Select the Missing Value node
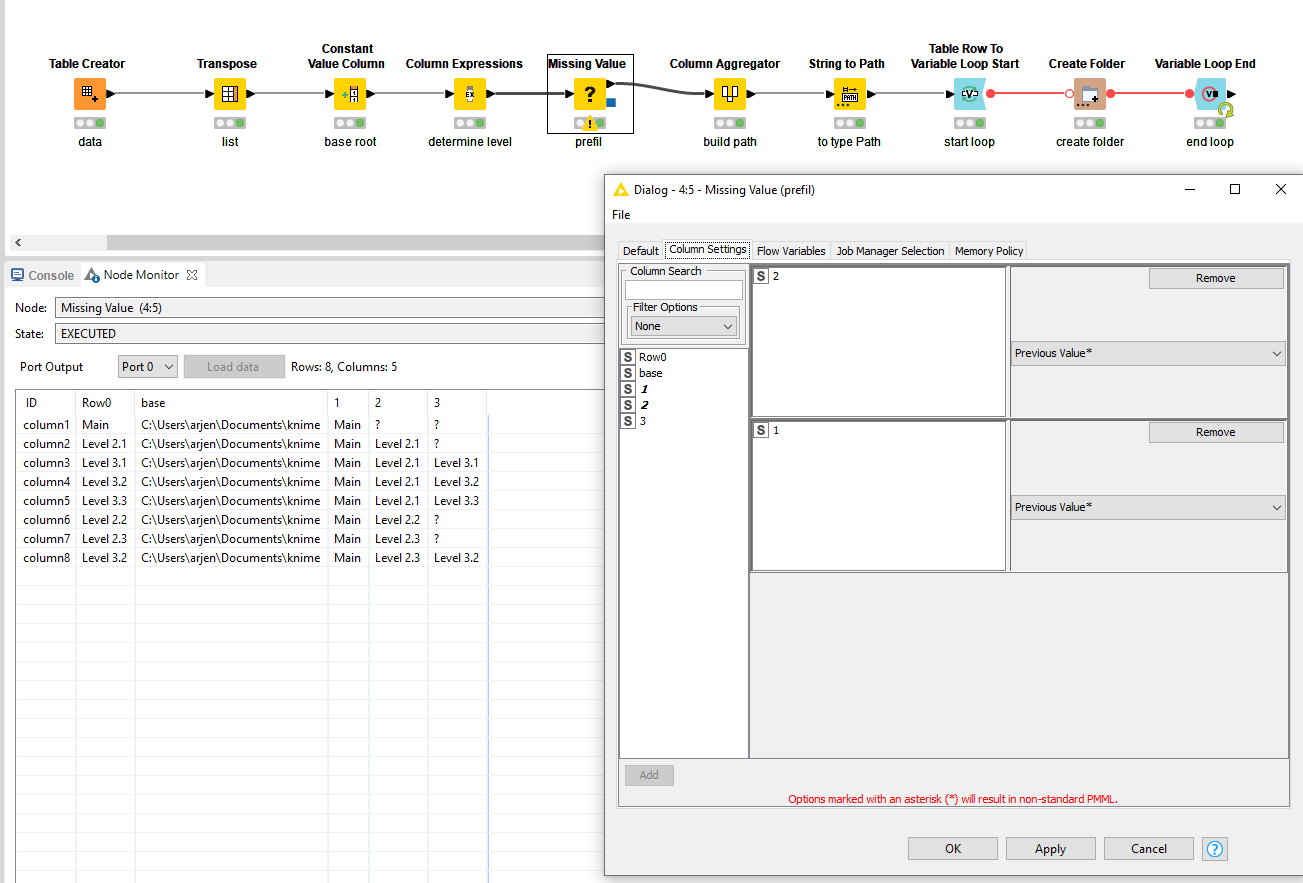The width and height of the screenshot is (1303, 883). click(x=589, y=94)
